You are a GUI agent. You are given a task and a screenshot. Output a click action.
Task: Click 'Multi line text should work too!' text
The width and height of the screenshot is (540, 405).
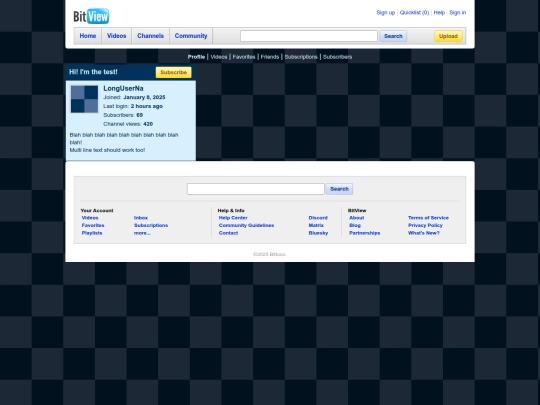107,150
